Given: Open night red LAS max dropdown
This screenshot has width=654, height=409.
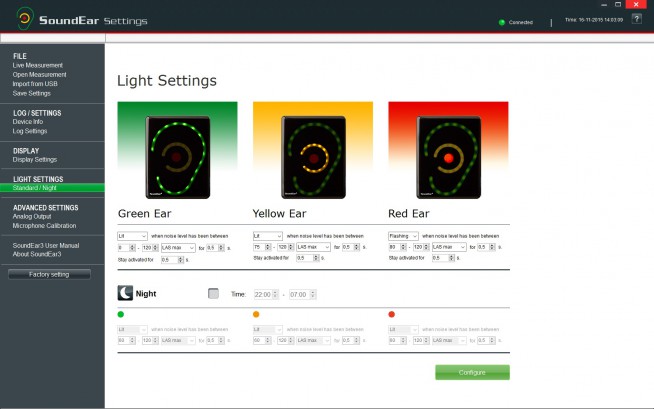Looking at the screenshot, I should (449, 341).
